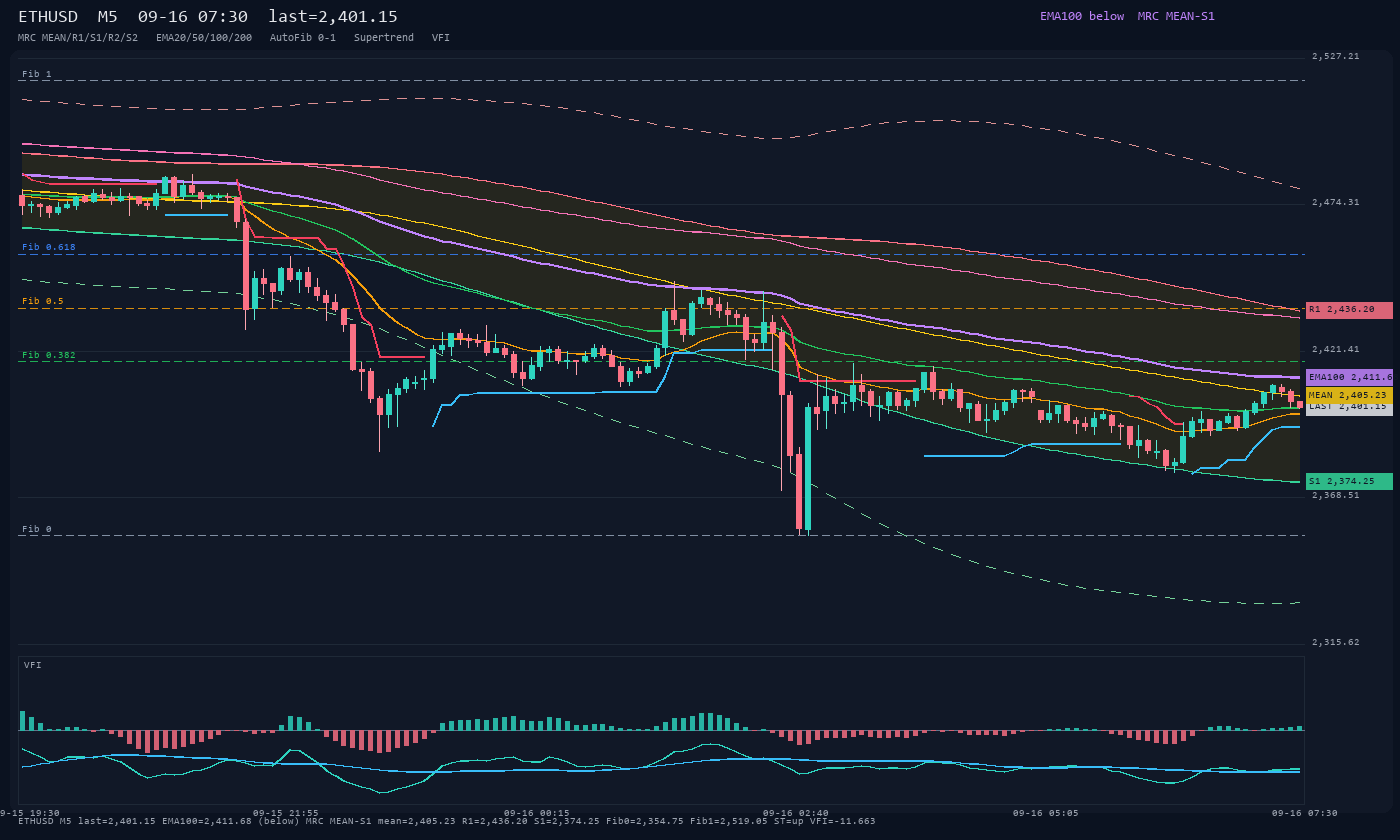Click the 09-16 05:05 time axis label
1400x840 pixels.
click(x=1045, y=813)
